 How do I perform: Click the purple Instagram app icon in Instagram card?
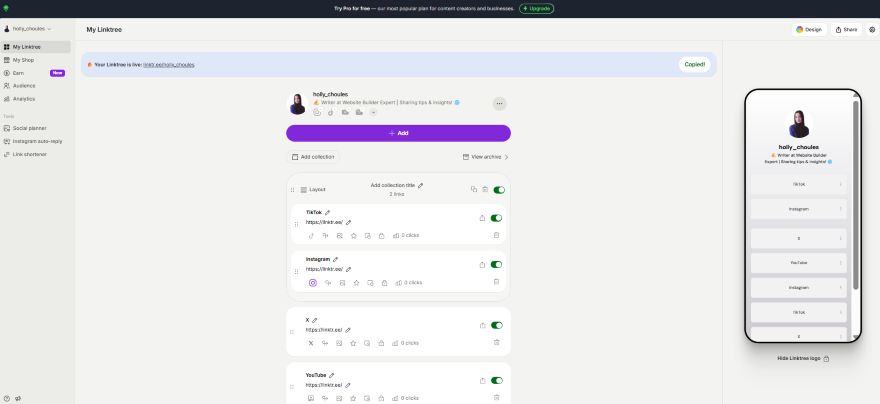tap(313, 283)
